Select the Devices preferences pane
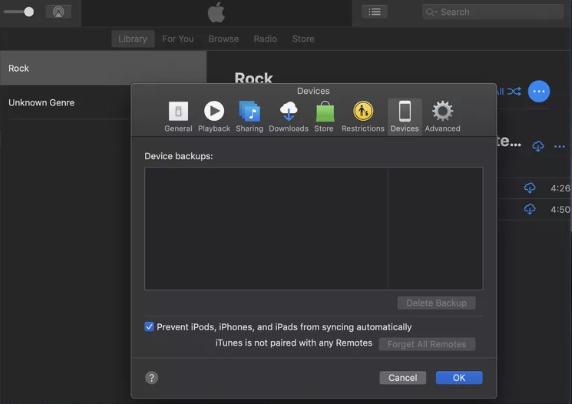This screenshot has height=404, width=572. (405, 117)
